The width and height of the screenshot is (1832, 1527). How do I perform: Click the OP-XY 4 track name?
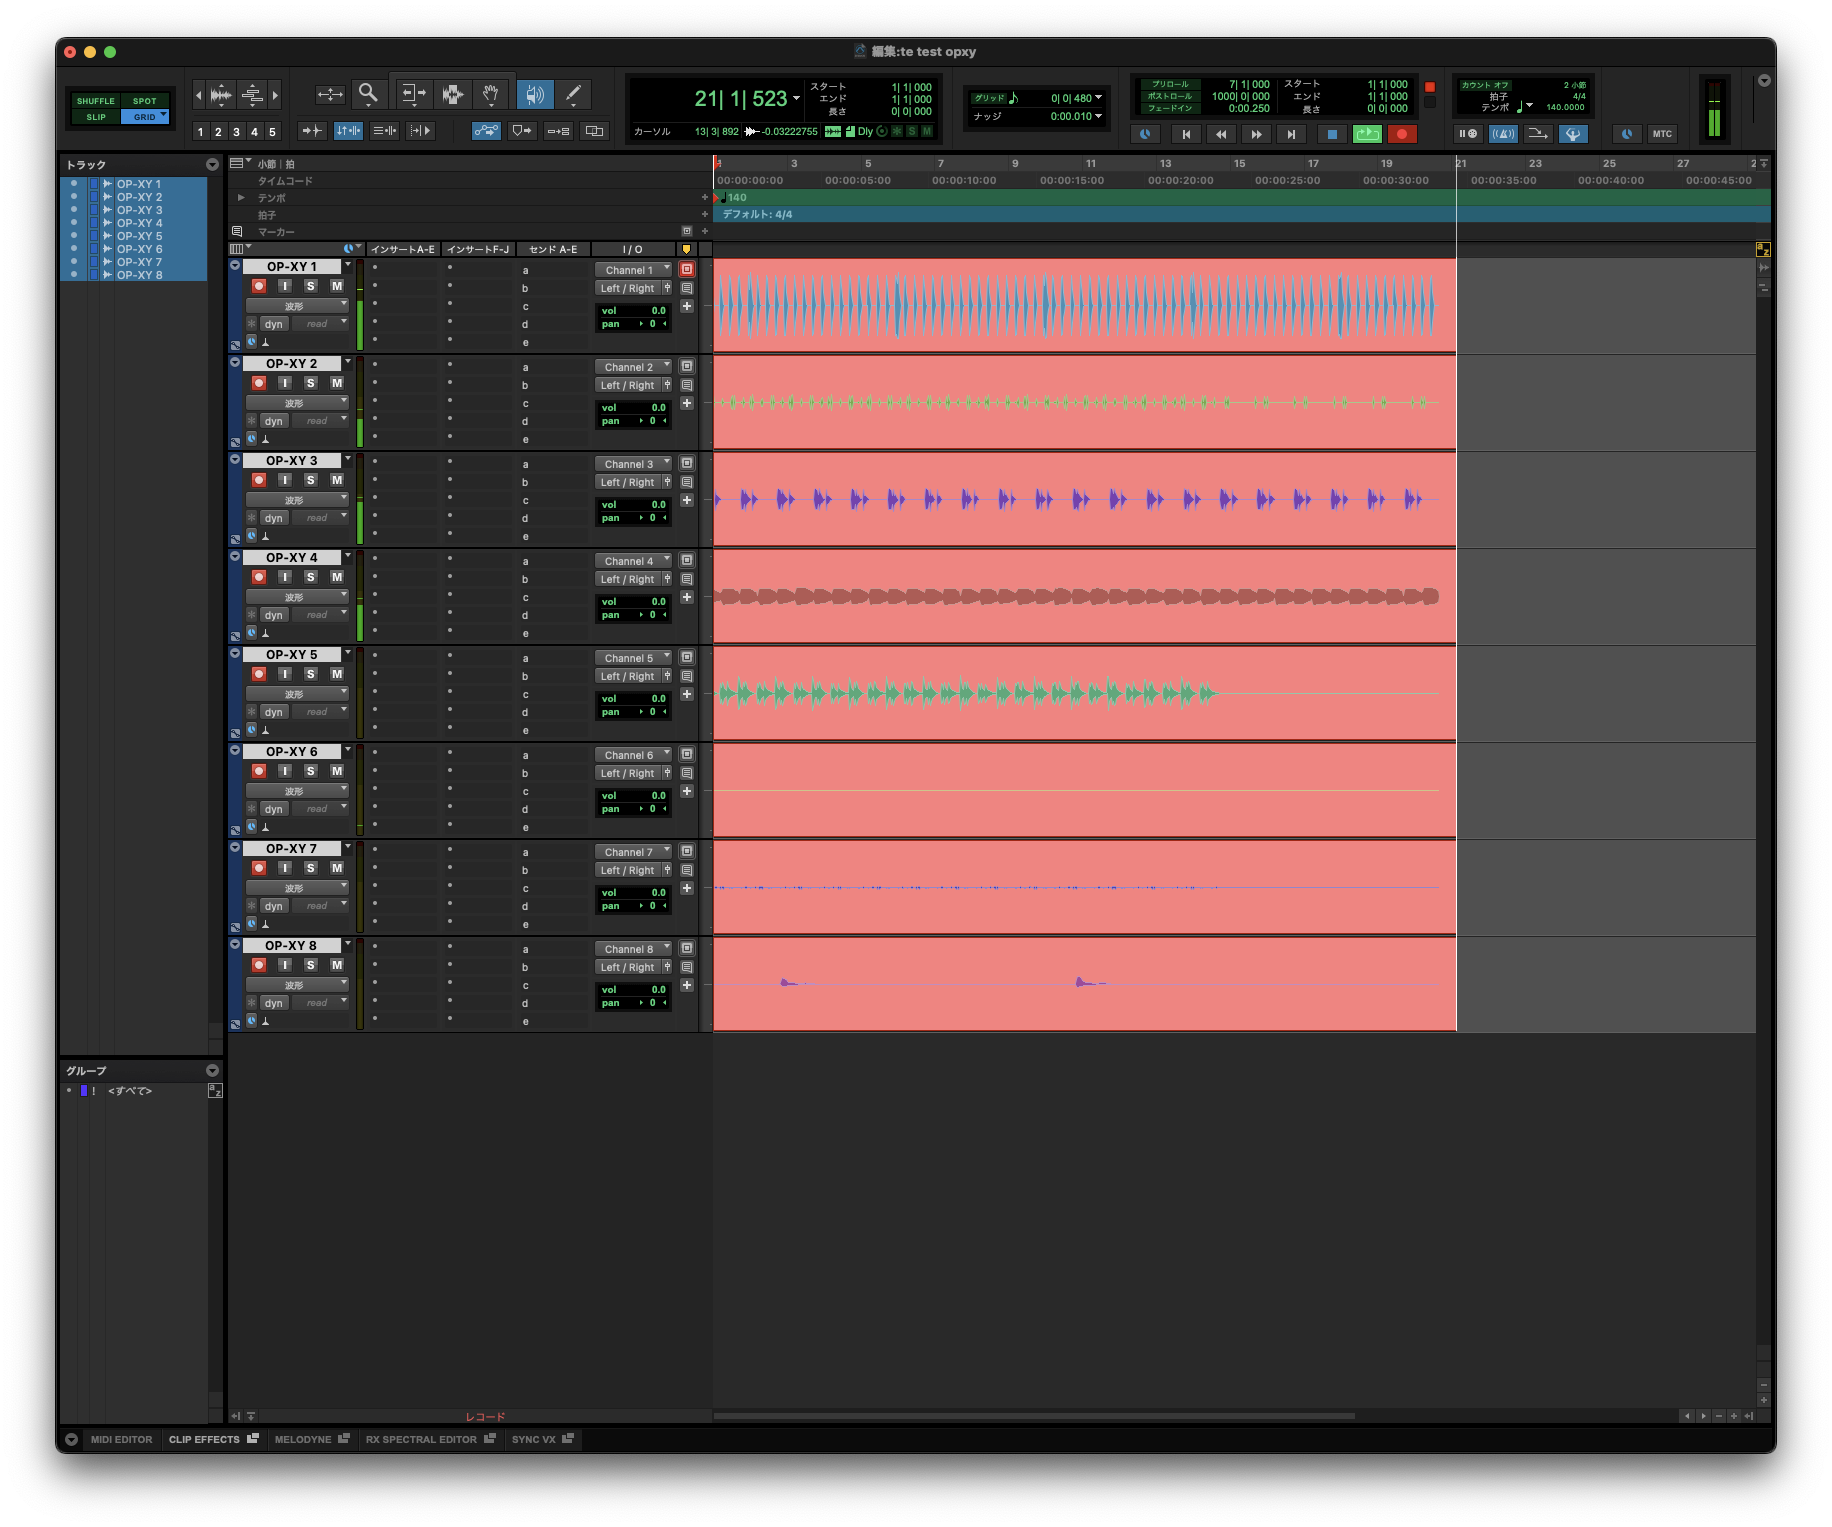pyautogui.click(x=292, y=558)
